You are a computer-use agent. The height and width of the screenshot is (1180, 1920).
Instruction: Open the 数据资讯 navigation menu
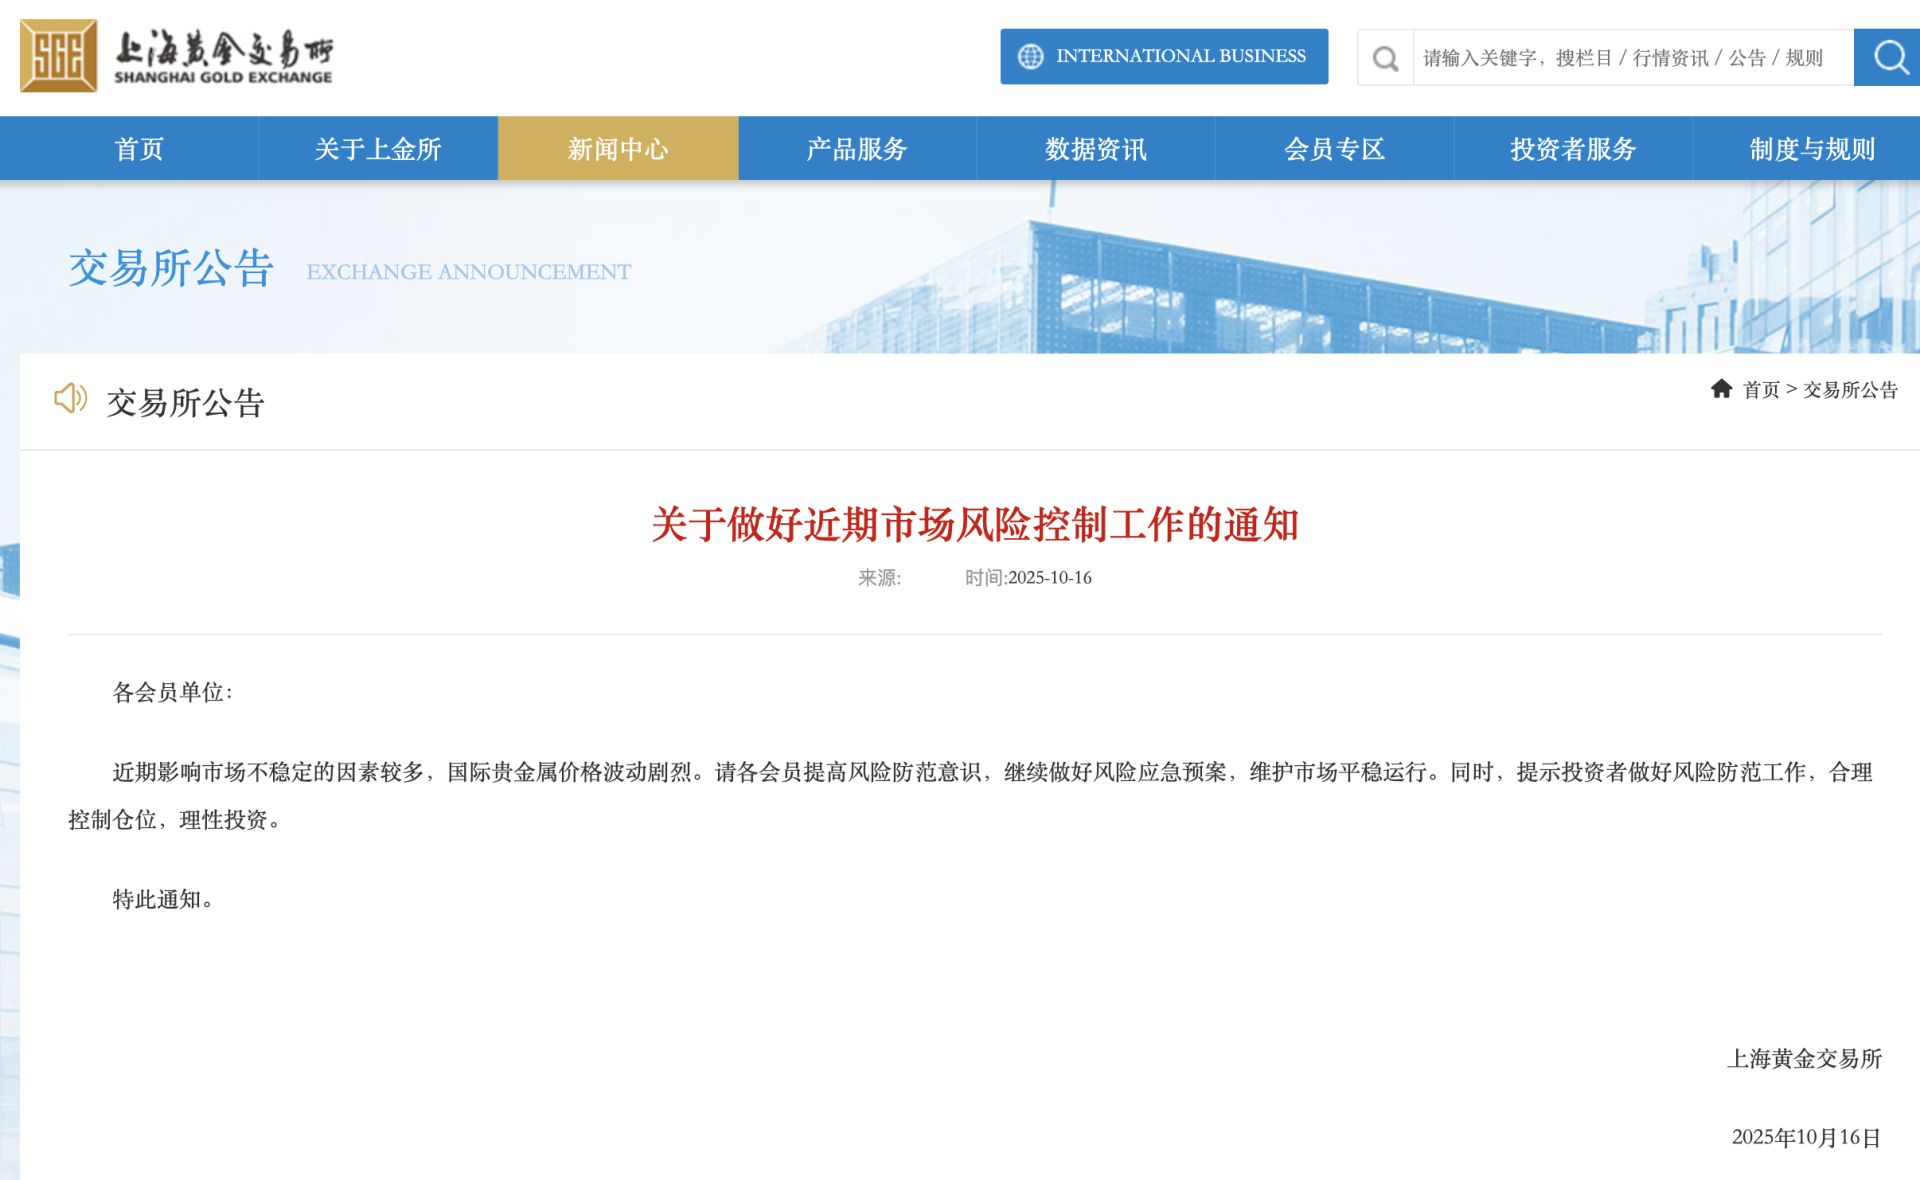pos(1096,149)
